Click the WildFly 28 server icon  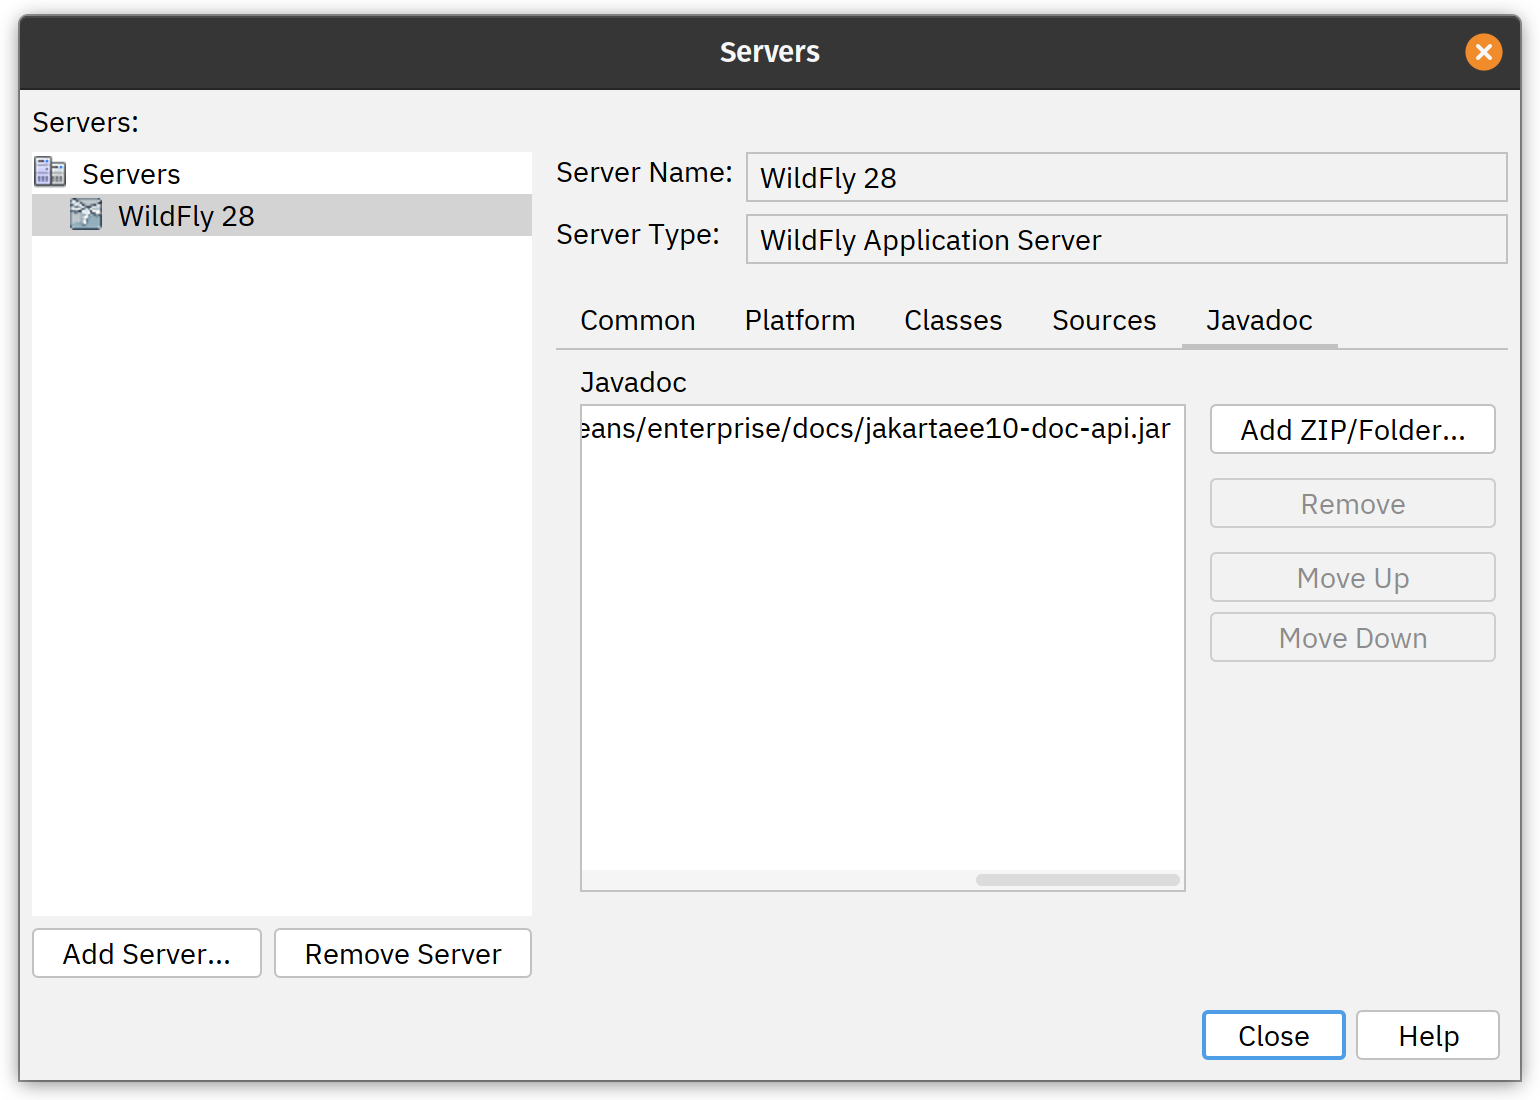[86, 214]
